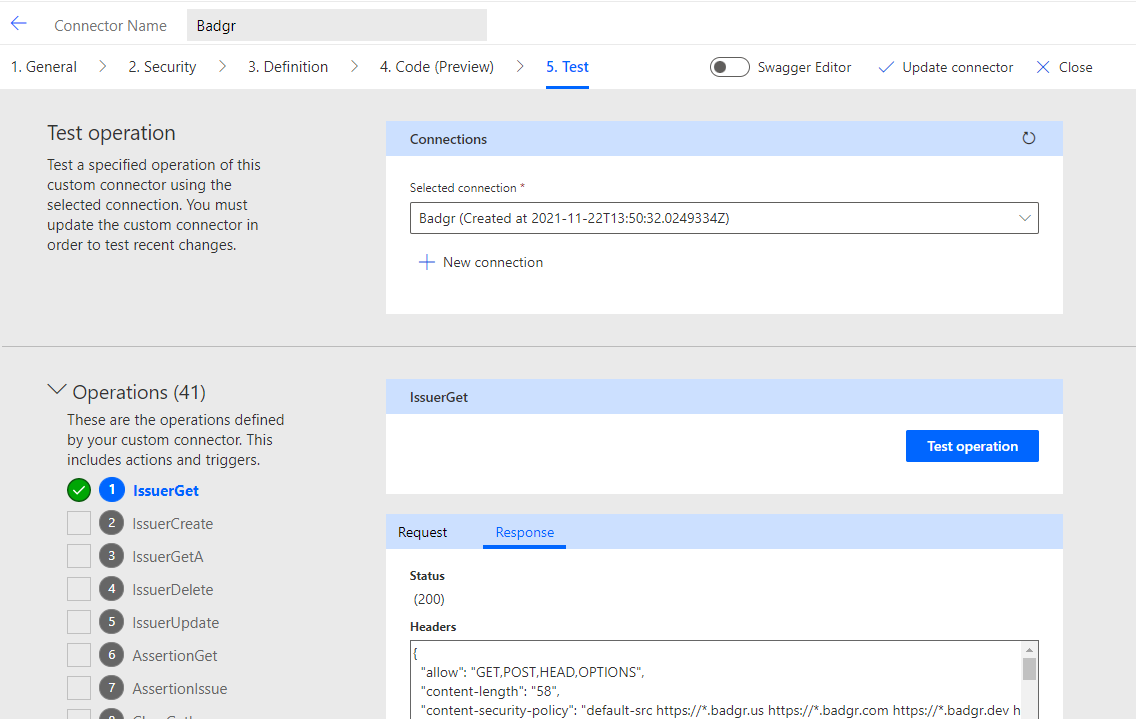Select step number 6 circle AssertionGet
The height and width of the screenshot is (719, 1136).
click(x=112, y=655)
